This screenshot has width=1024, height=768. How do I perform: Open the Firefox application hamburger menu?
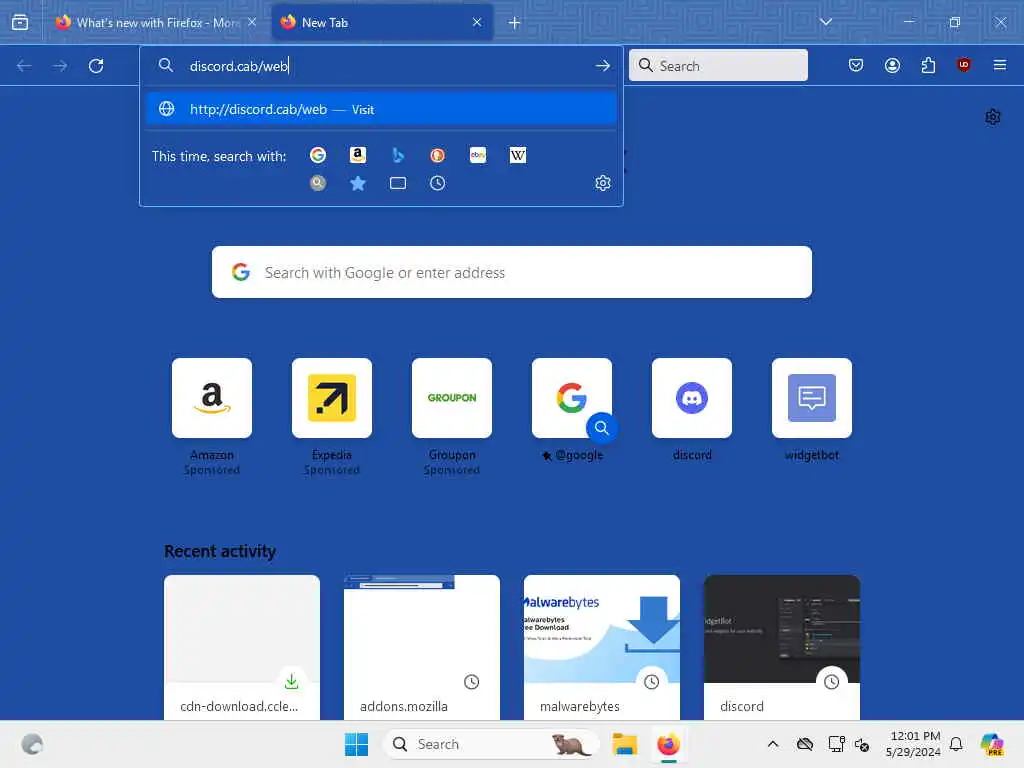pyautogui.click(x=1000, y=65)
